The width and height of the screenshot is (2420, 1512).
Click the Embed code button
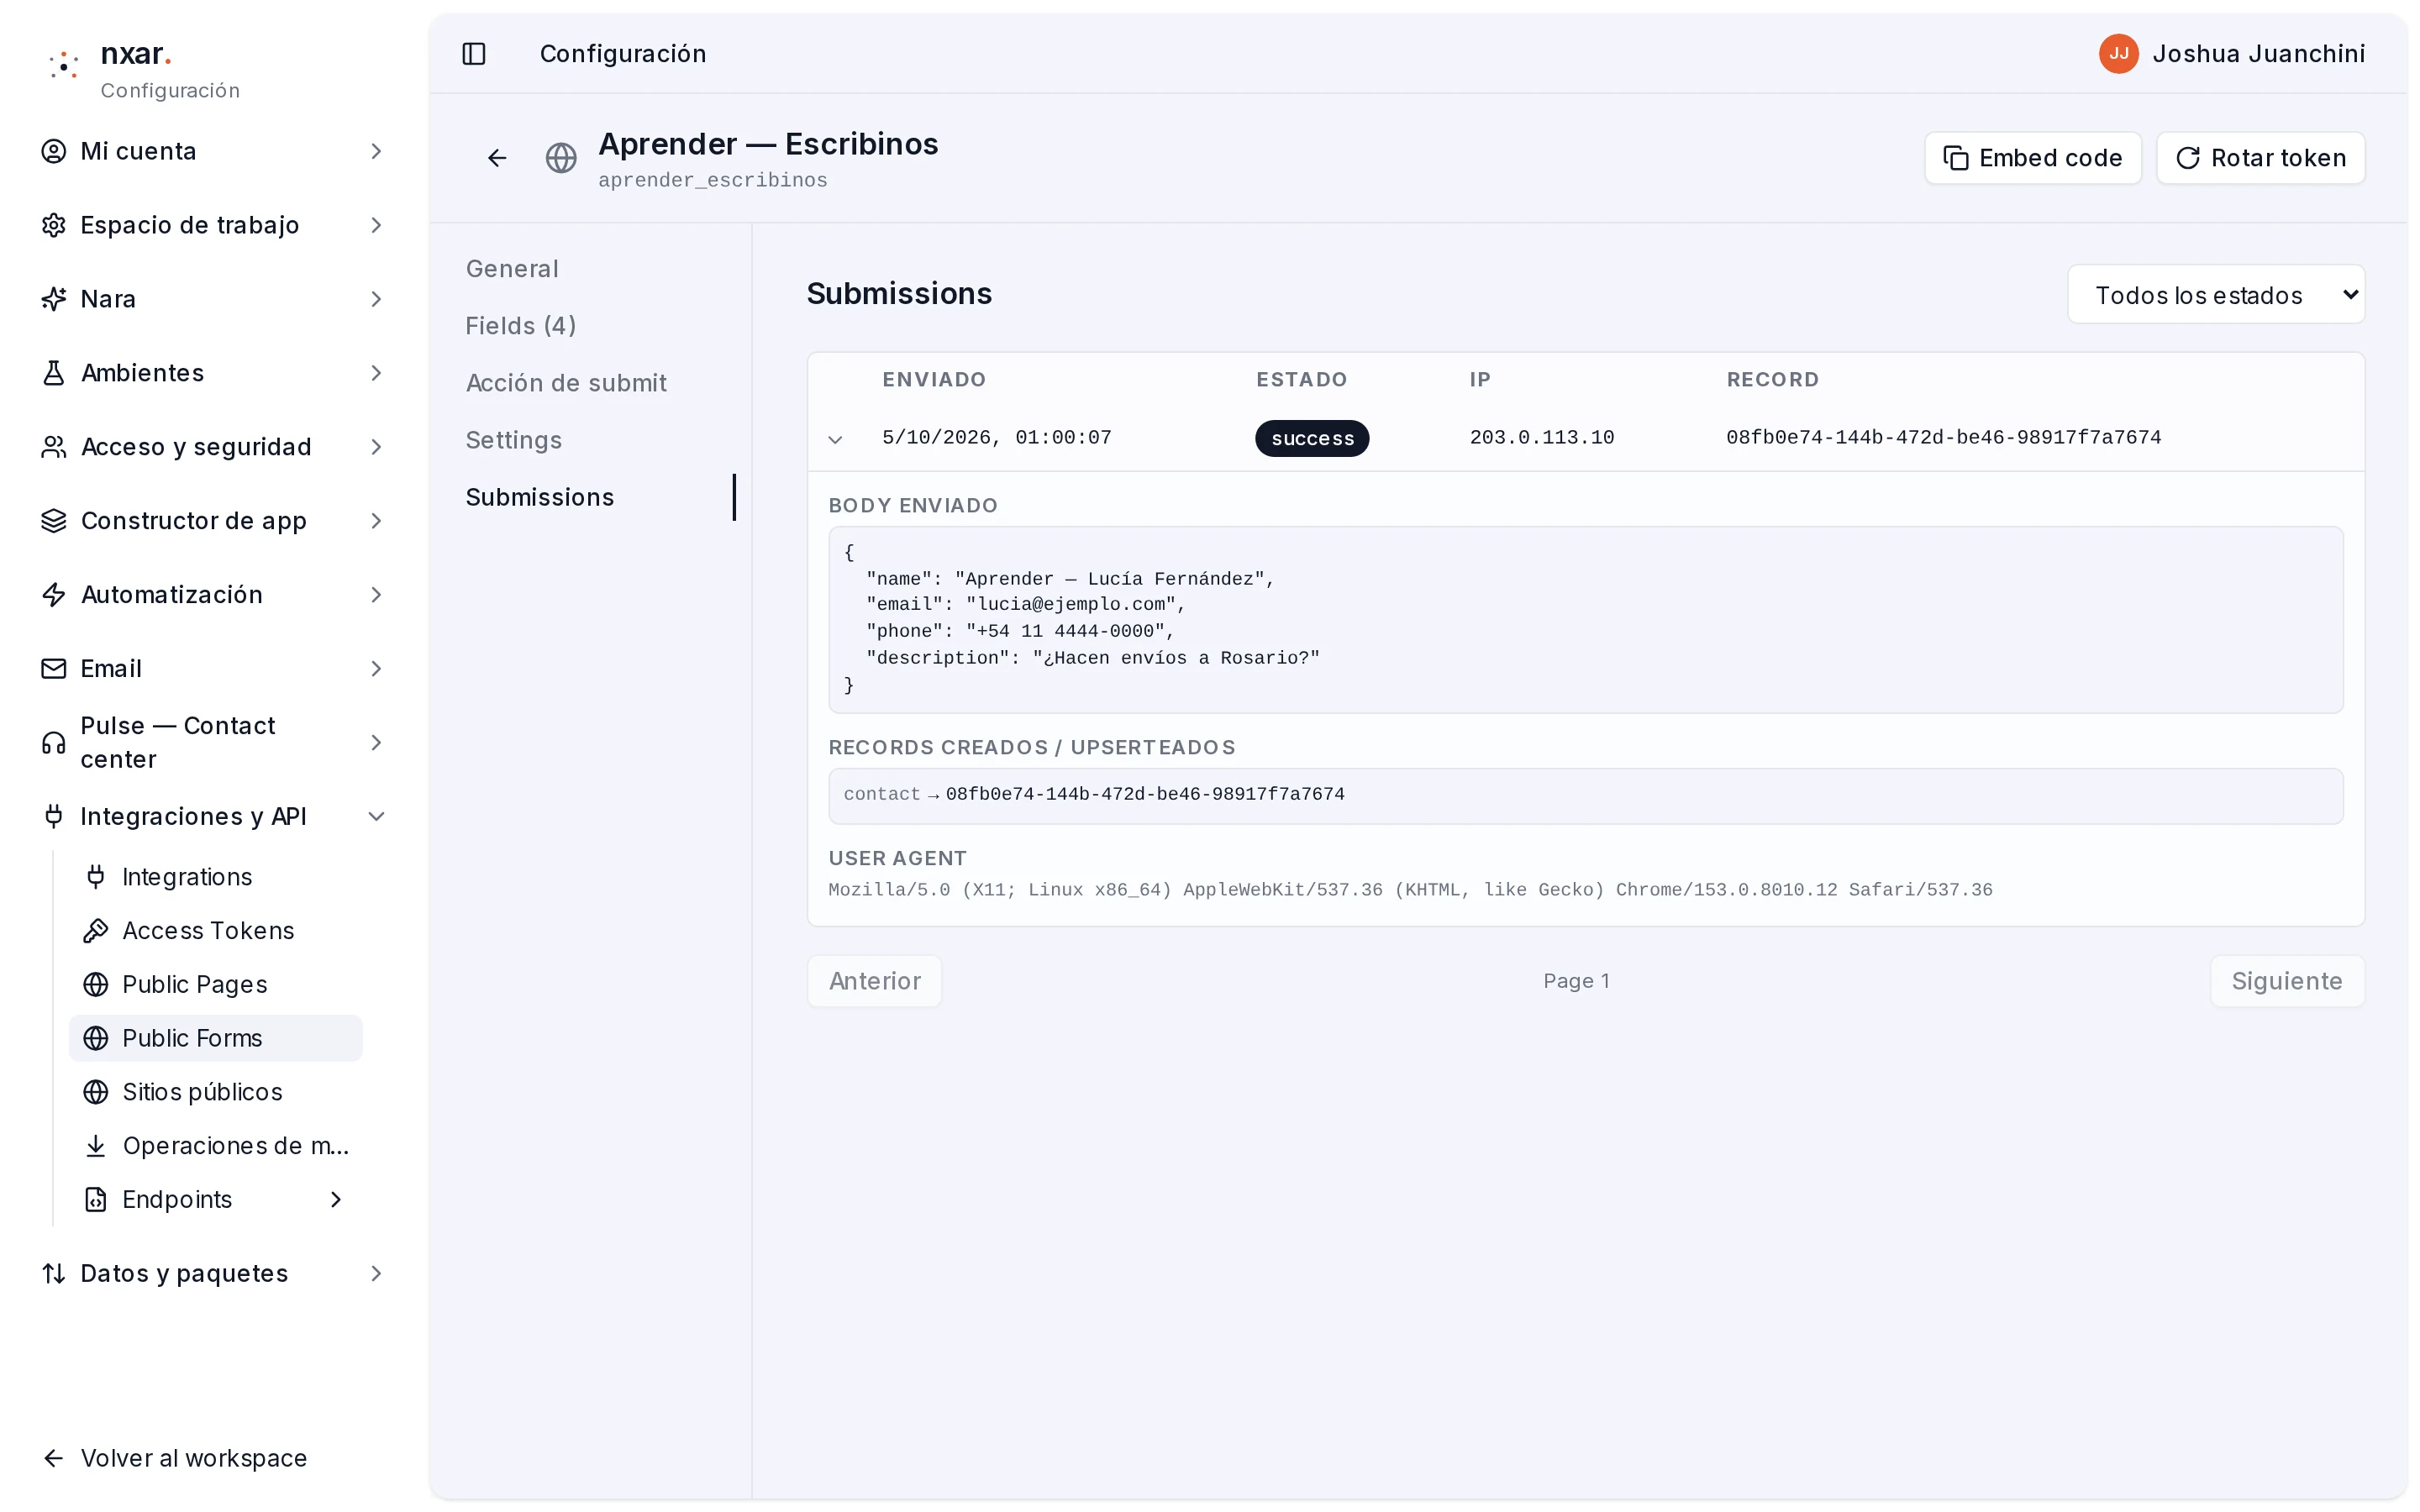[x=2032, y=158]
